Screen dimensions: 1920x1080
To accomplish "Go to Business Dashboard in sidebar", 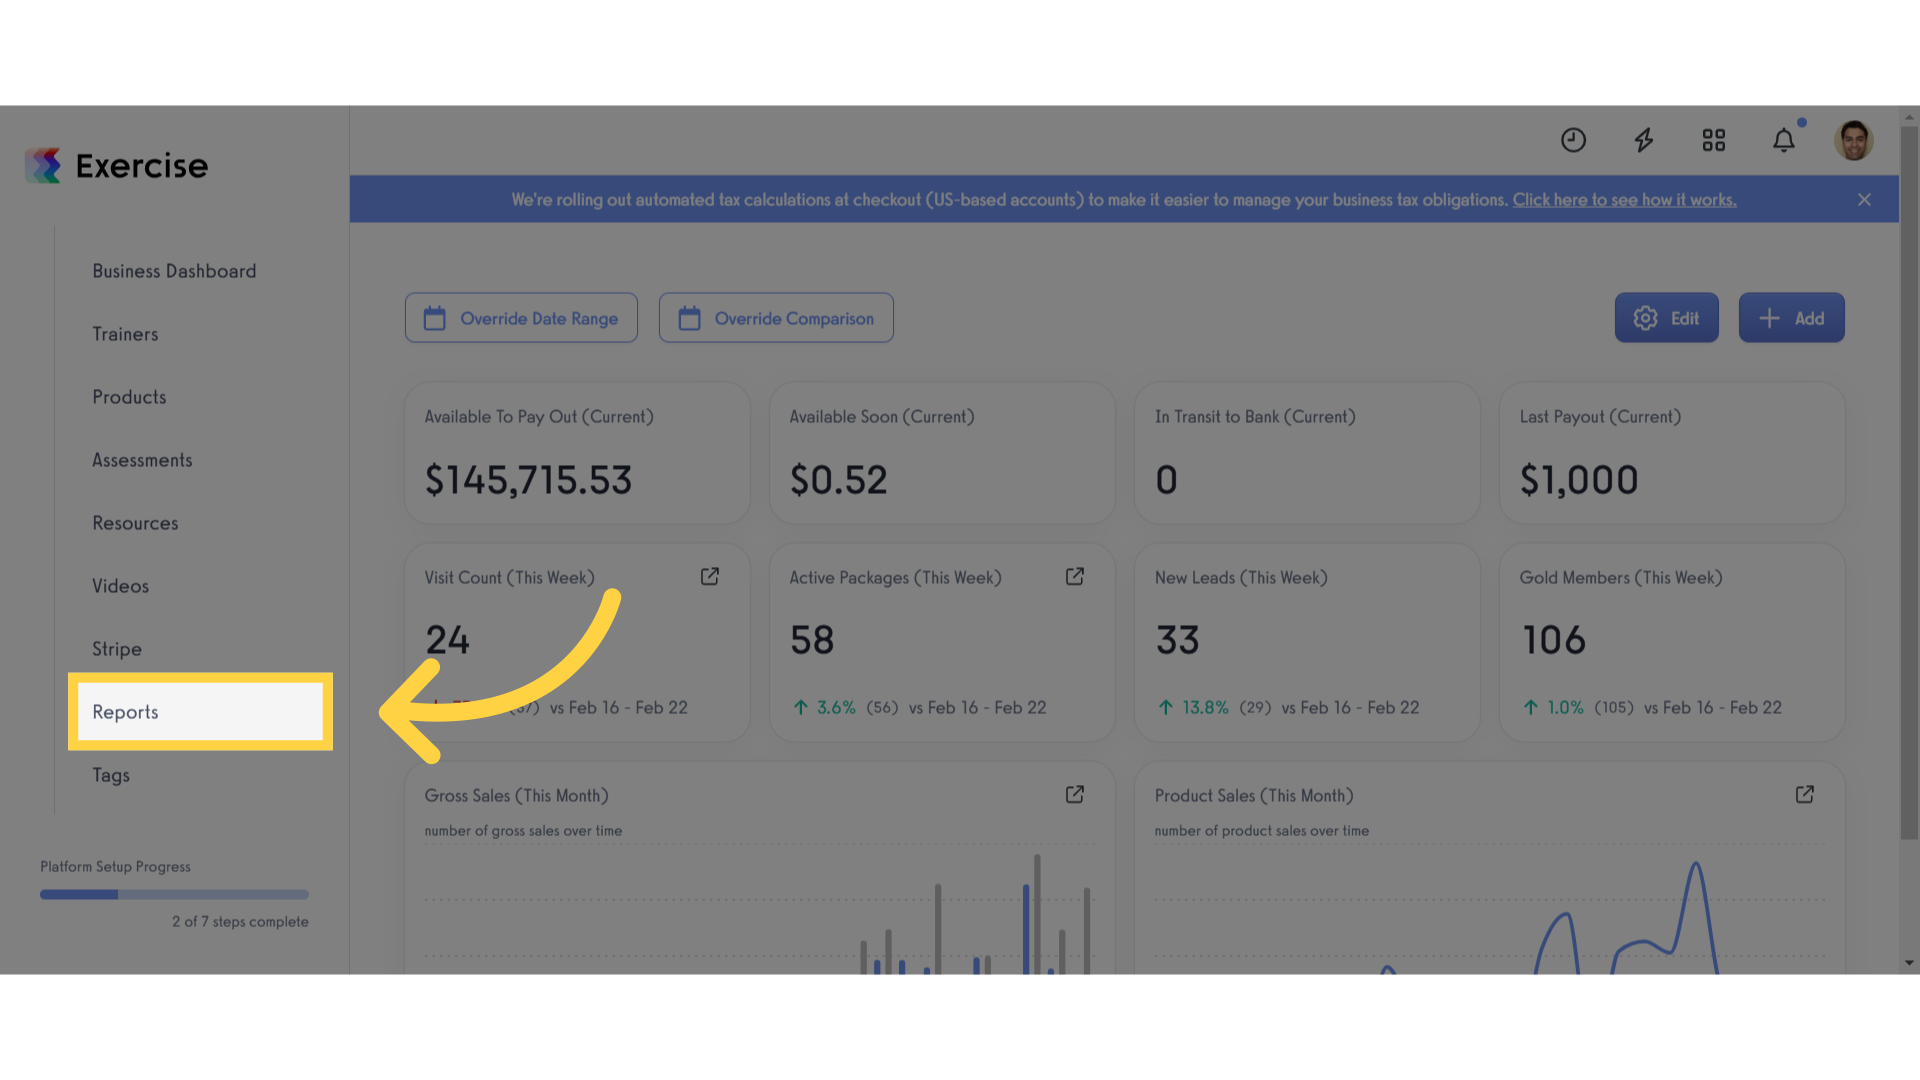I will point(174,271).
